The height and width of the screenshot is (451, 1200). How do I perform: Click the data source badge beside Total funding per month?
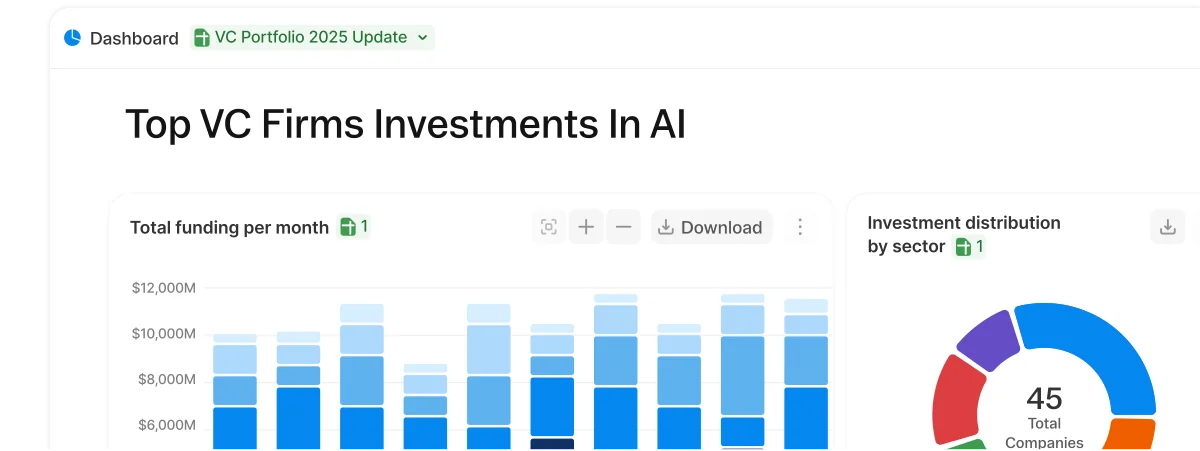coord(354,227)
